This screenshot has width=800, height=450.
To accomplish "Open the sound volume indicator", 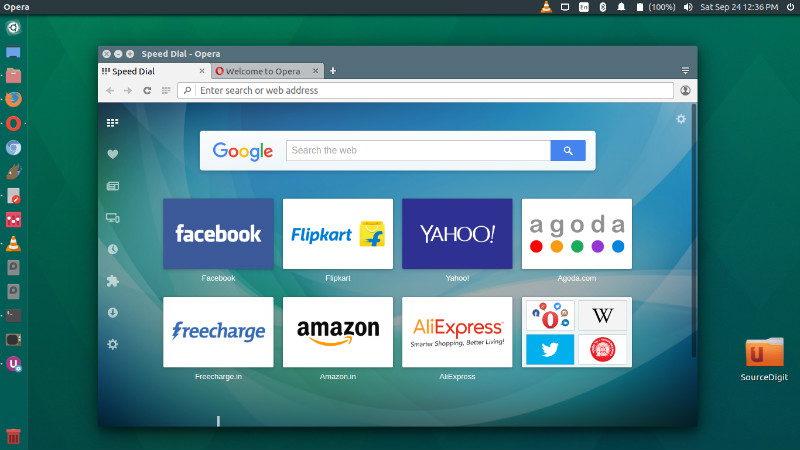I will pyautogui.click(x=688, y=7).
